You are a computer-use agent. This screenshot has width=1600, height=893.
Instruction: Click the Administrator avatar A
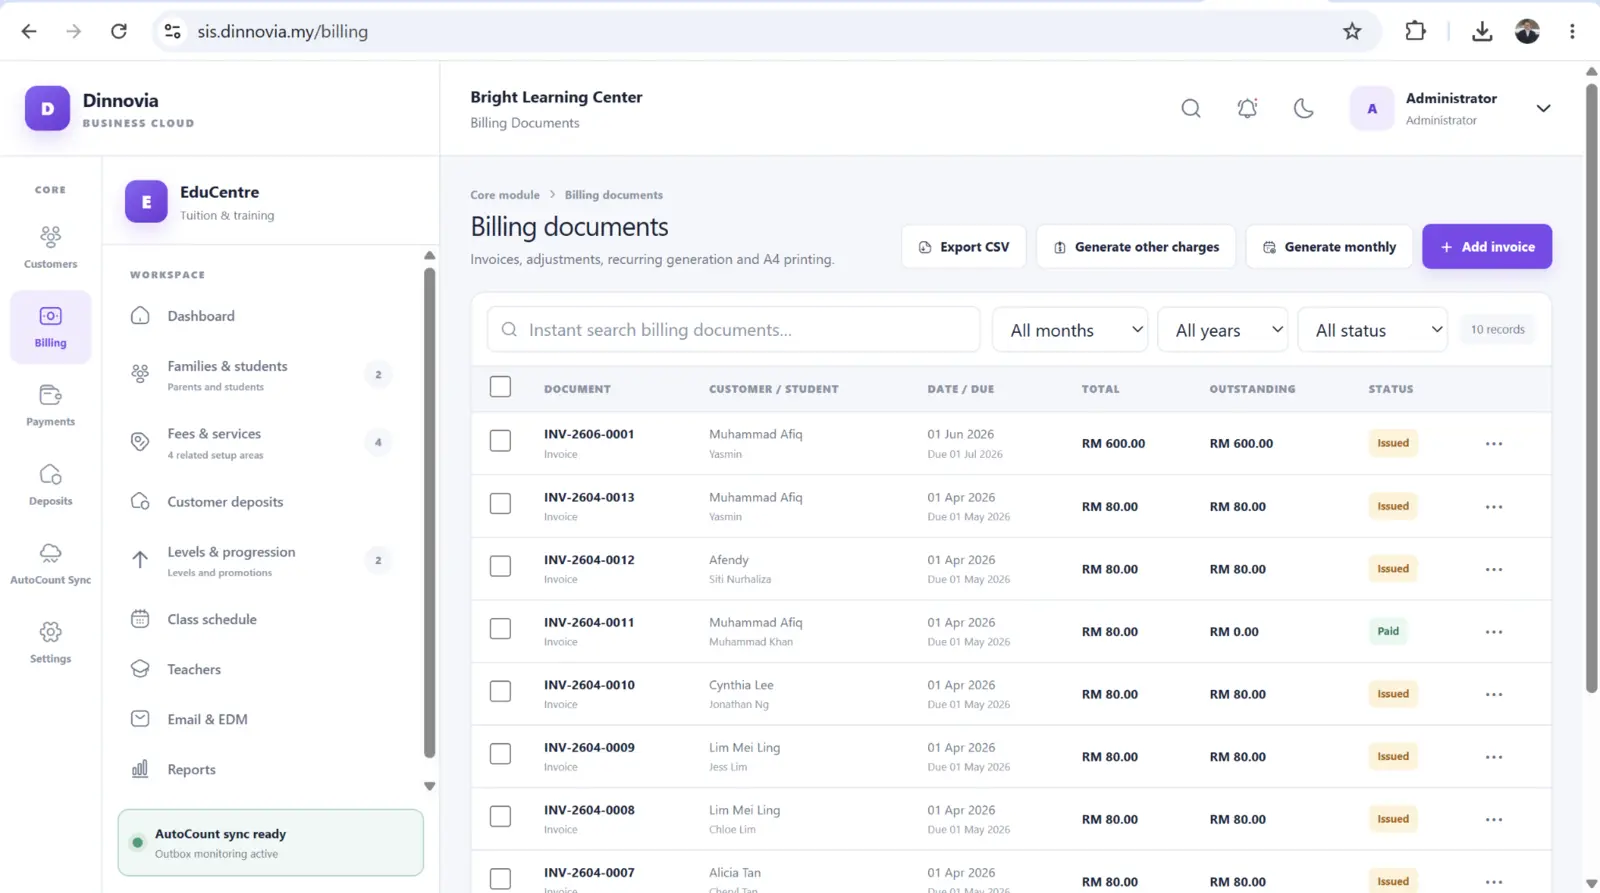click(1372, 108)
